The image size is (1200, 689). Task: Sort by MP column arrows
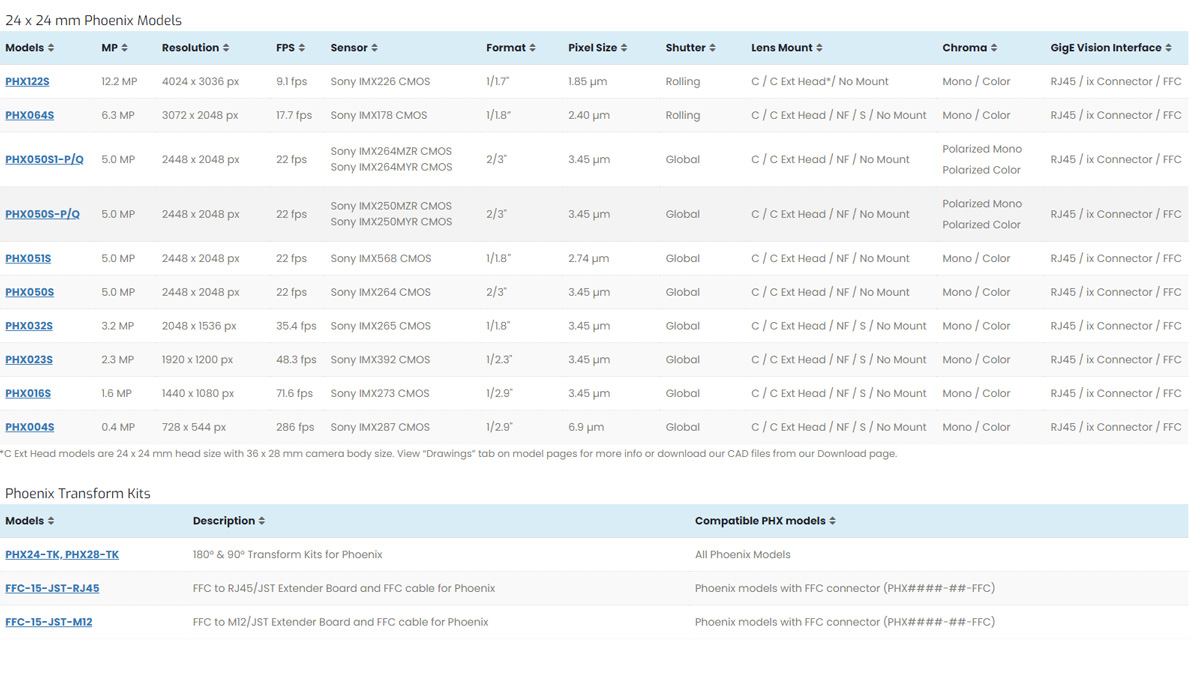[125, 48]
